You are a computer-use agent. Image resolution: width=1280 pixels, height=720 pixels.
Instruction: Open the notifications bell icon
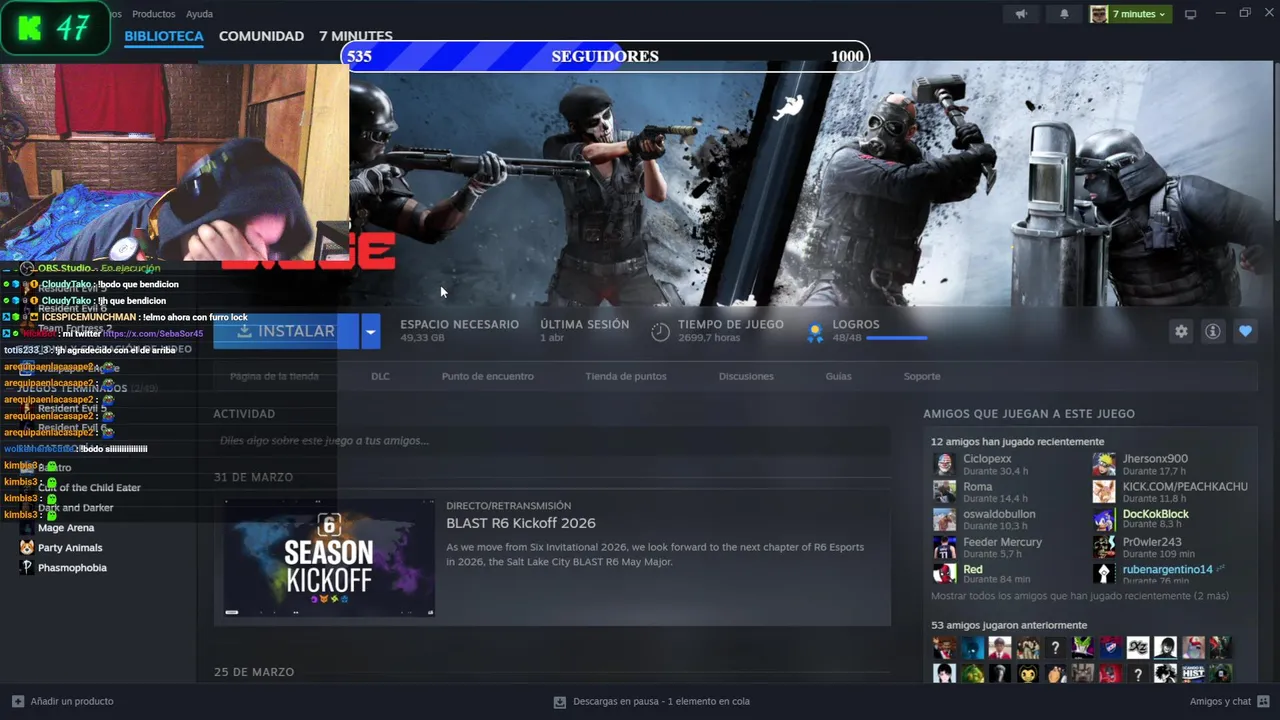coord(1064,14)
